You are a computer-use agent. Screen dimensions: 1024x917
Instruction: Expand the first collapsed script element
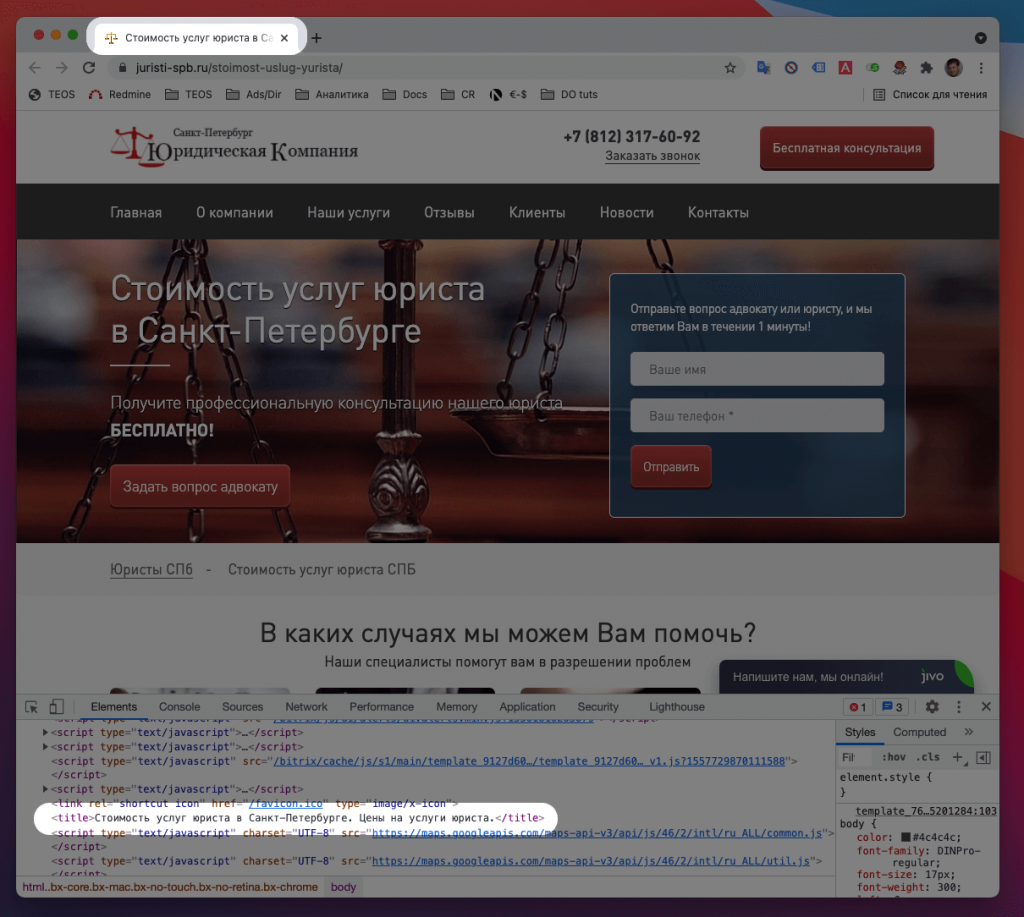pyautogui.click(x=45, y=733)
